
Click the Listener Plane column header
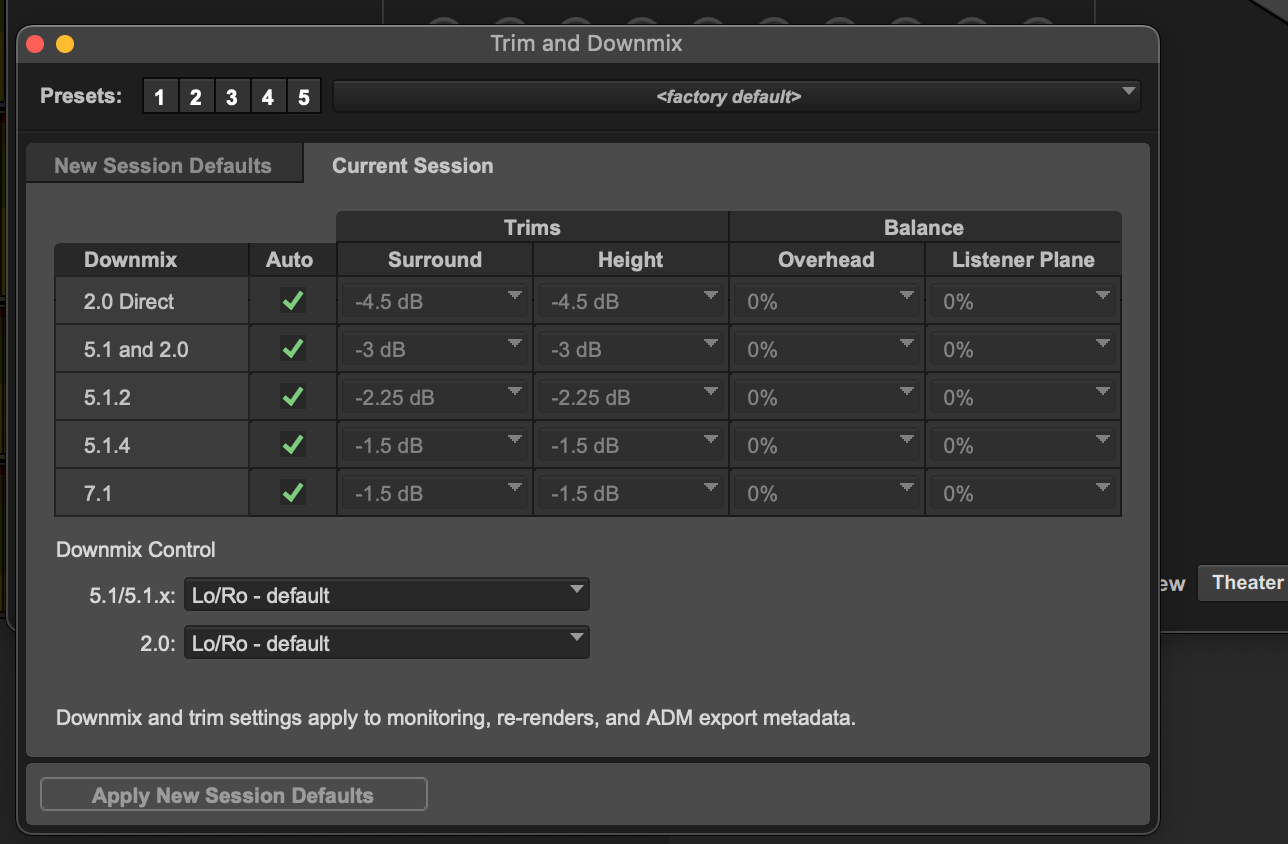pos(1023,260)
